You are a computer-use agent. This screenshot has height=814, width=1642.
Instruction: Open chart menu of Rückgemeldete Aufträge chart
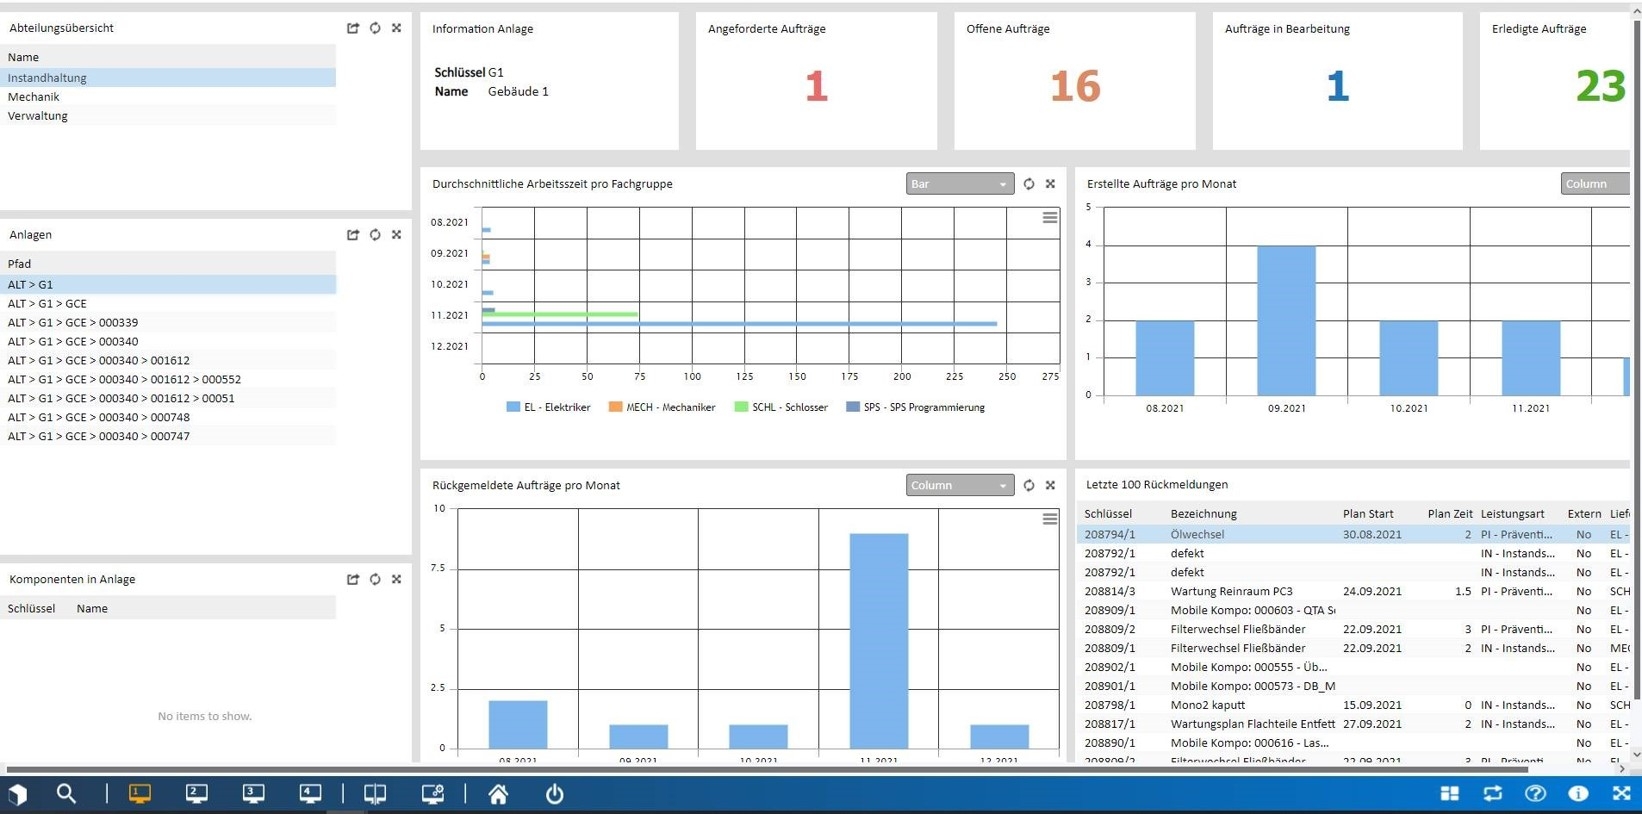point(1050,519)
